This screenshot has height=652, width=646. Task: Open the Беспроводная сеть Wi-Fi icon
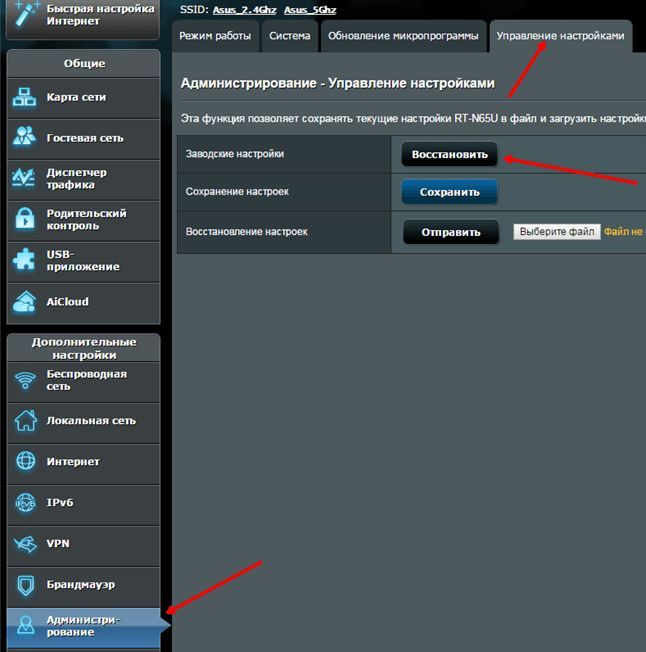tap(25, 380)
